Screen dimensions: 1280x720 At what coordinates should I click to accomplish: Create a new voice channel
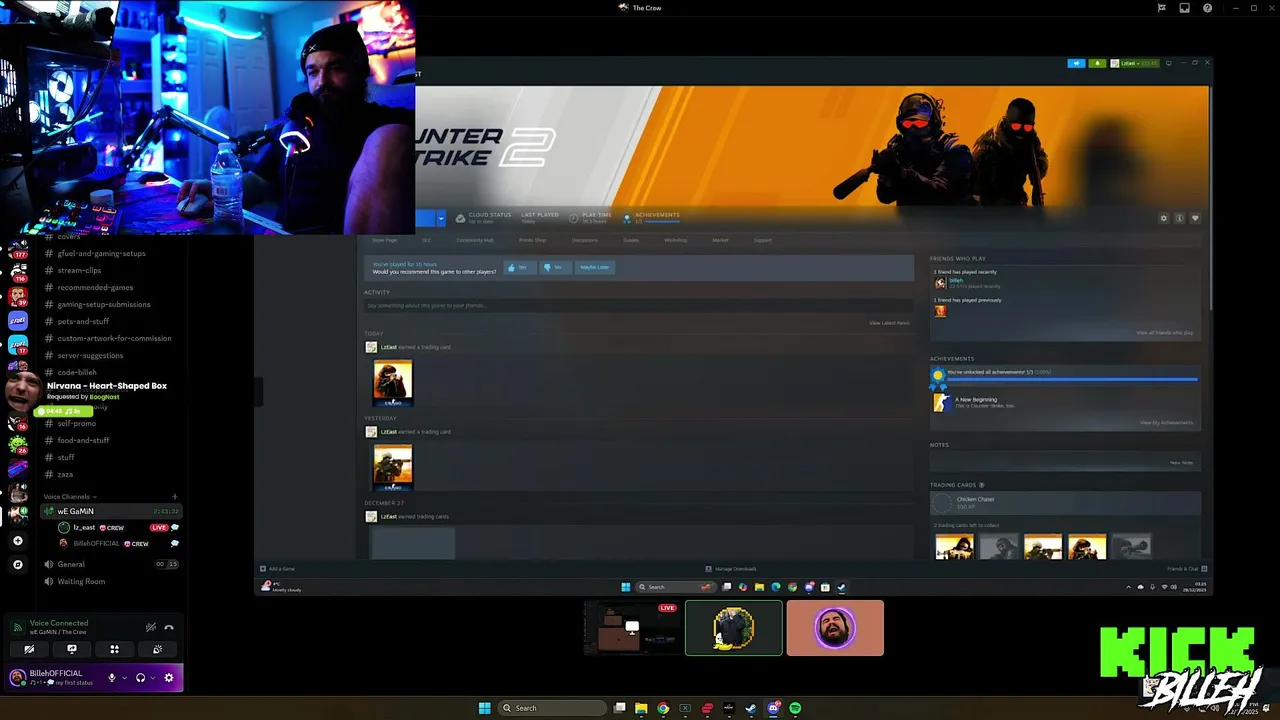(x=174, y=497)
